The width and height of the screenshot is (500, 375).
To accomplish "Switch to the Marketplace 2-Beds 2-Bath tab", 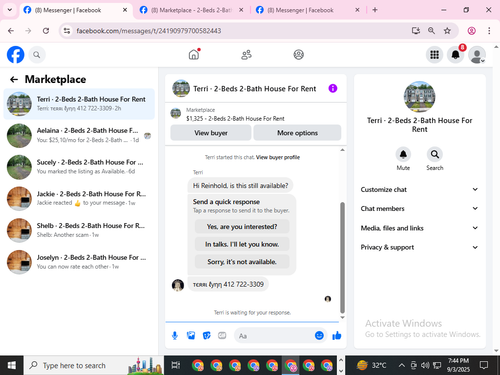I will coord(190,10).
